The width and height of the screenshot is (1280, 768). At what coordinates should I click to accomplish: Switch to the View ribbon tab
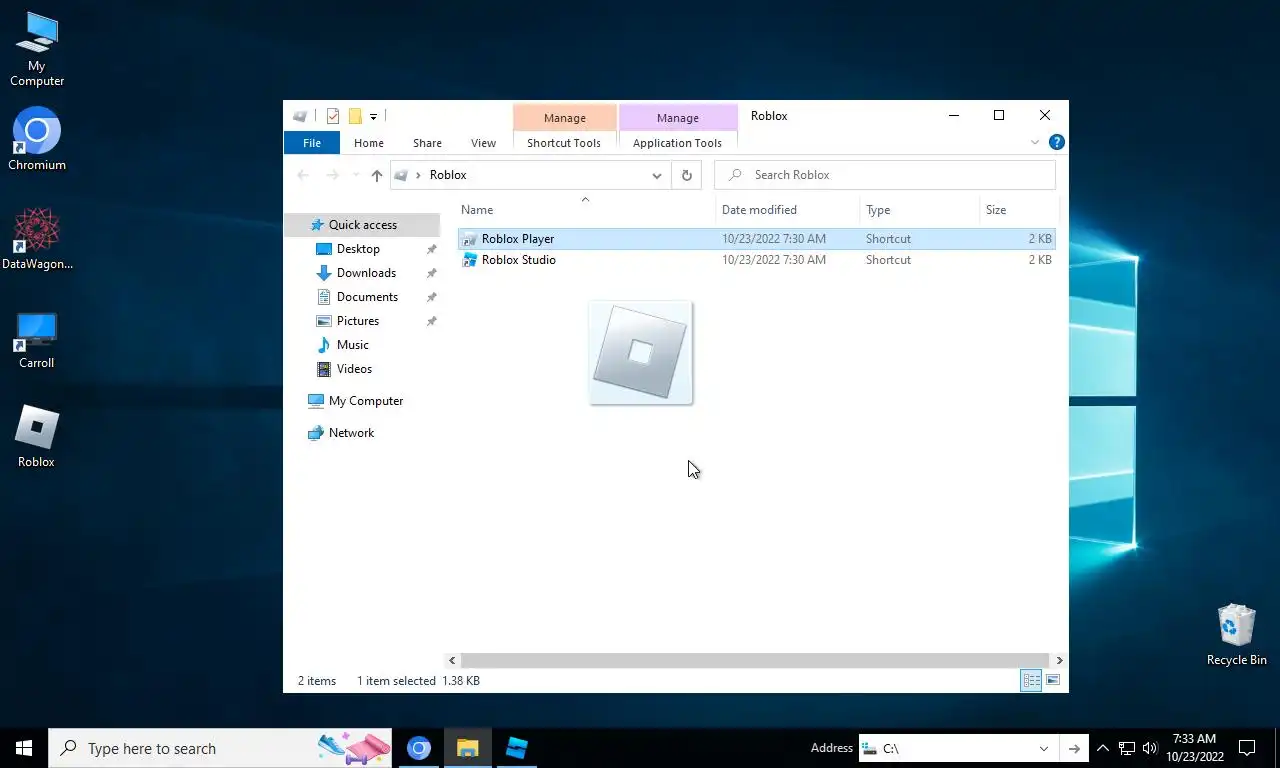click(x=483, y=143)
